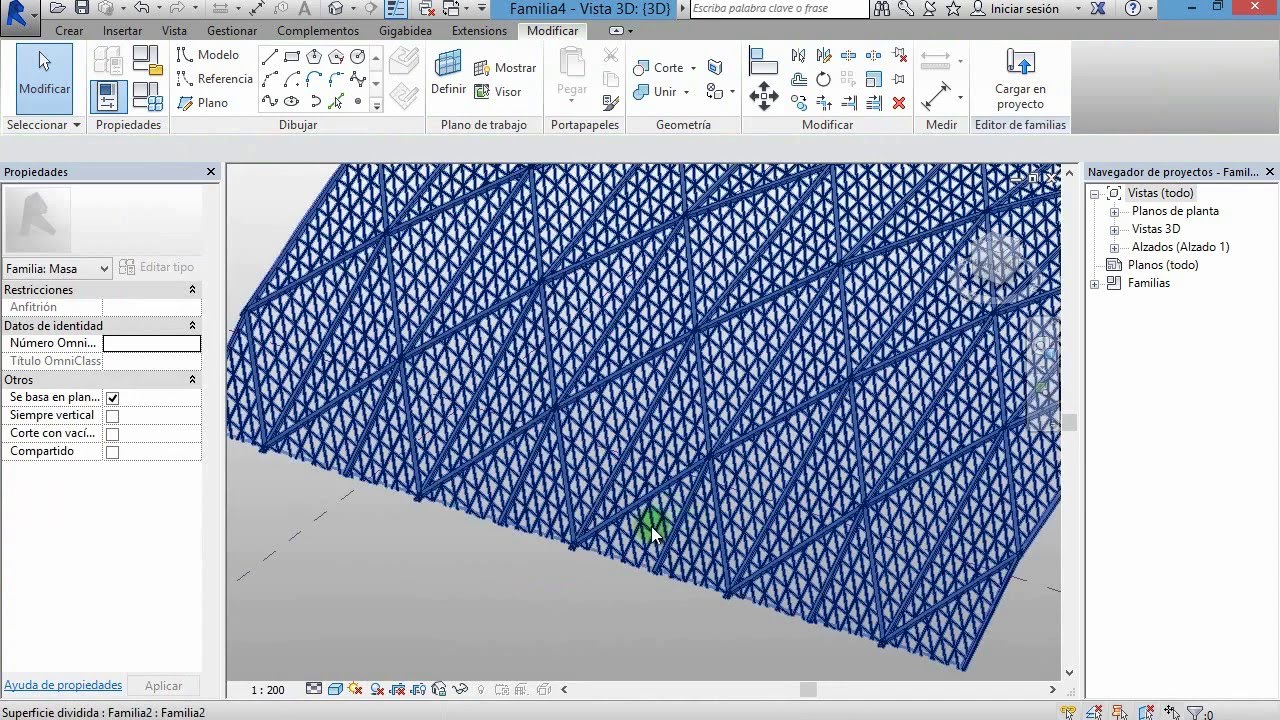Select the Ellipse draw tool
Screen dimensions: 1280x720
point(292,101)
